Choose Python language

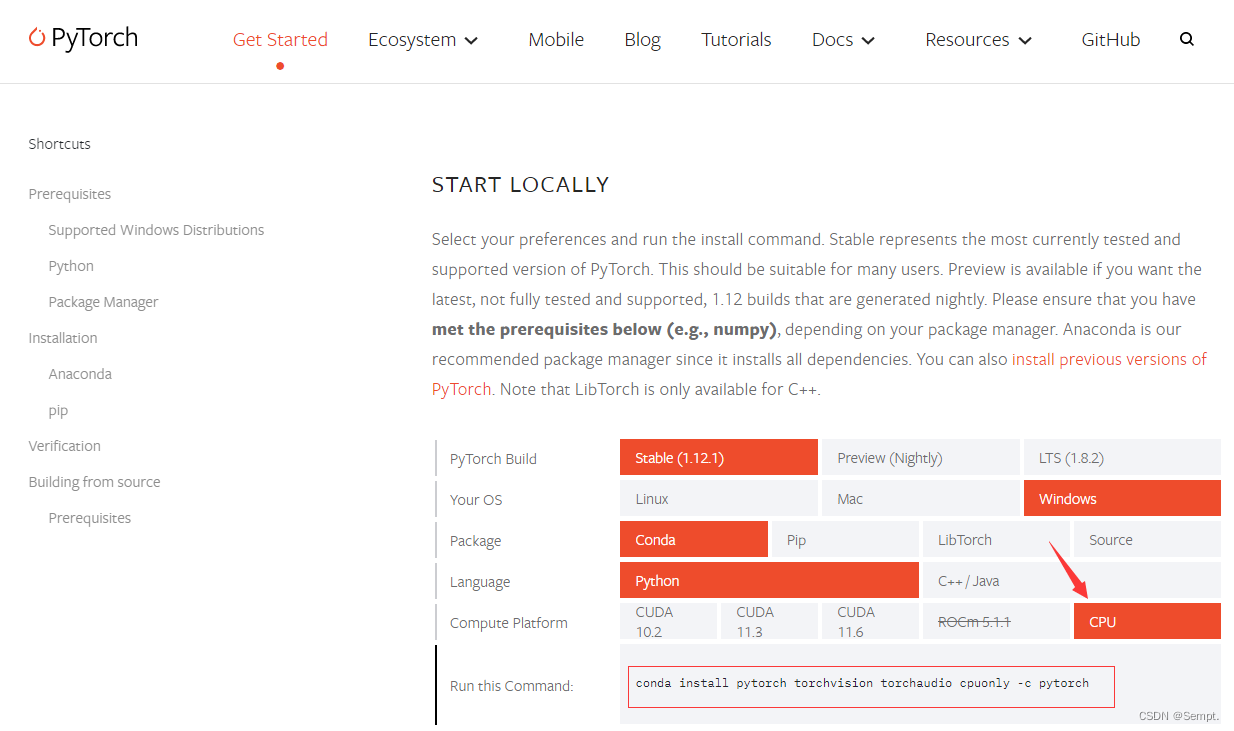769,580
